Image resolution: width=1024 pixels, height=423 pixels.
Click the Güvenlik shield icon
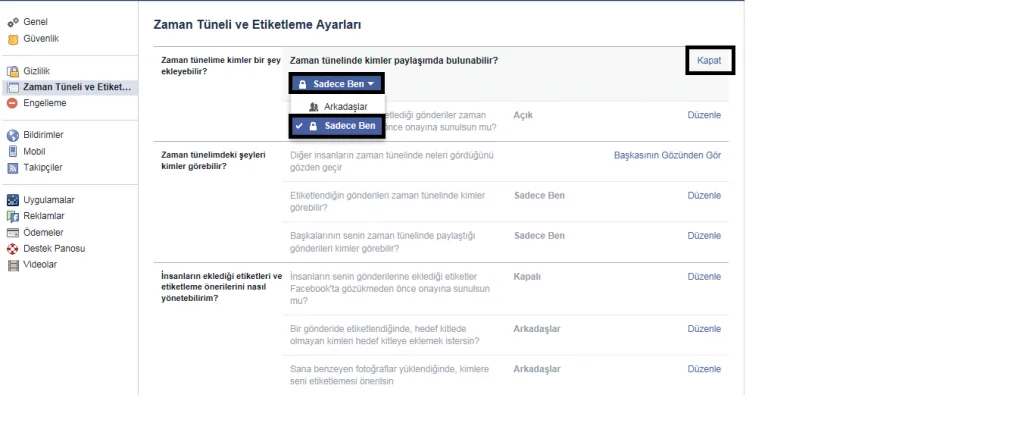point(13,38)
